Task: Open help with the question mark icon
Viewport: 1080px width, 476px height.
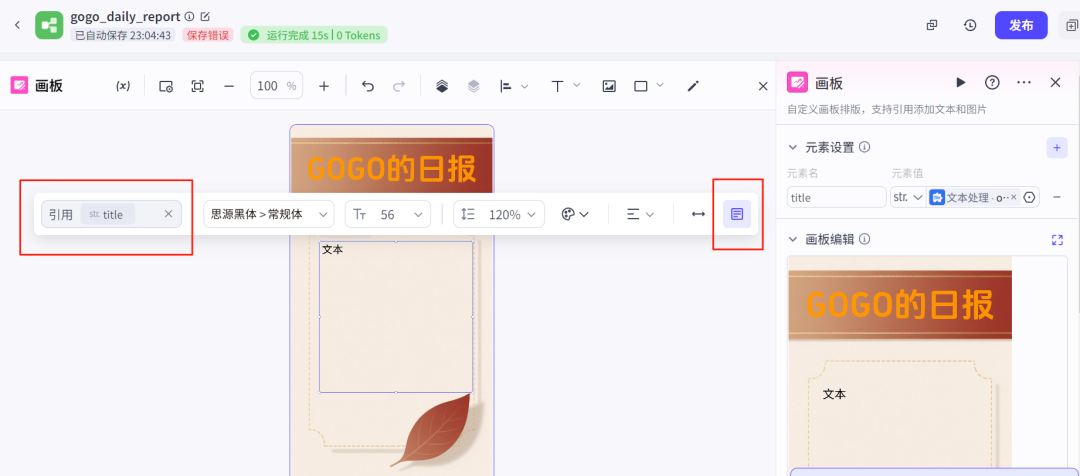Action: [992, 83]
